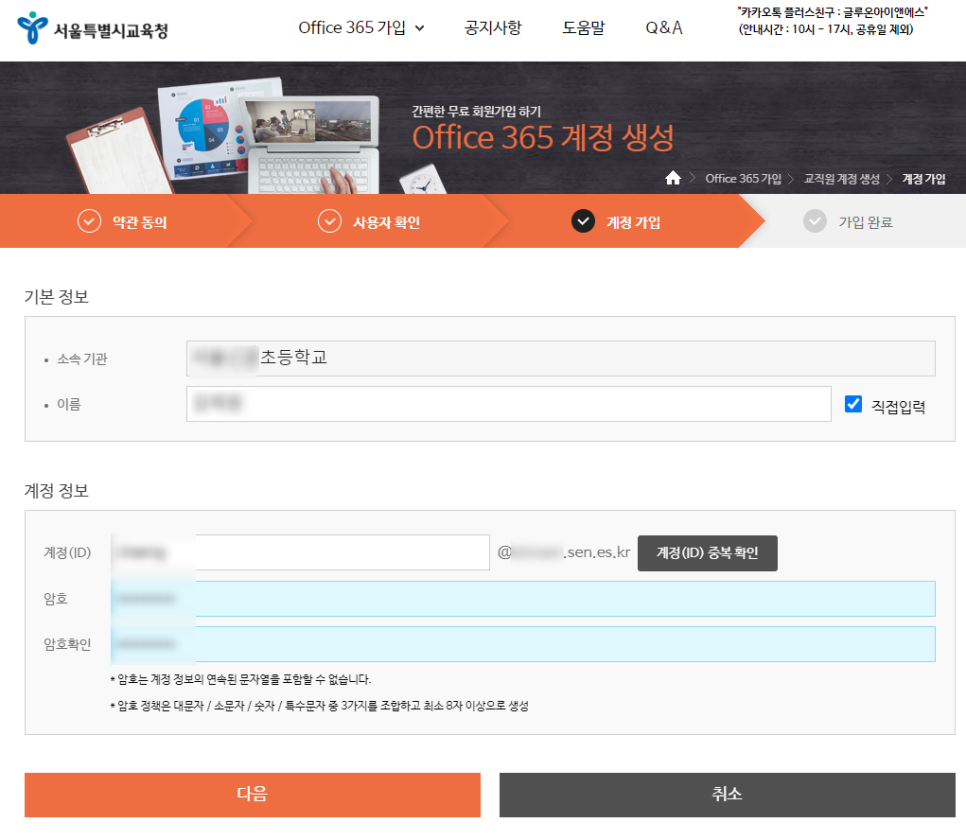Click the 사용자 확인 step check icon
This screenshot has height=840, width=966.
(330, 221)
